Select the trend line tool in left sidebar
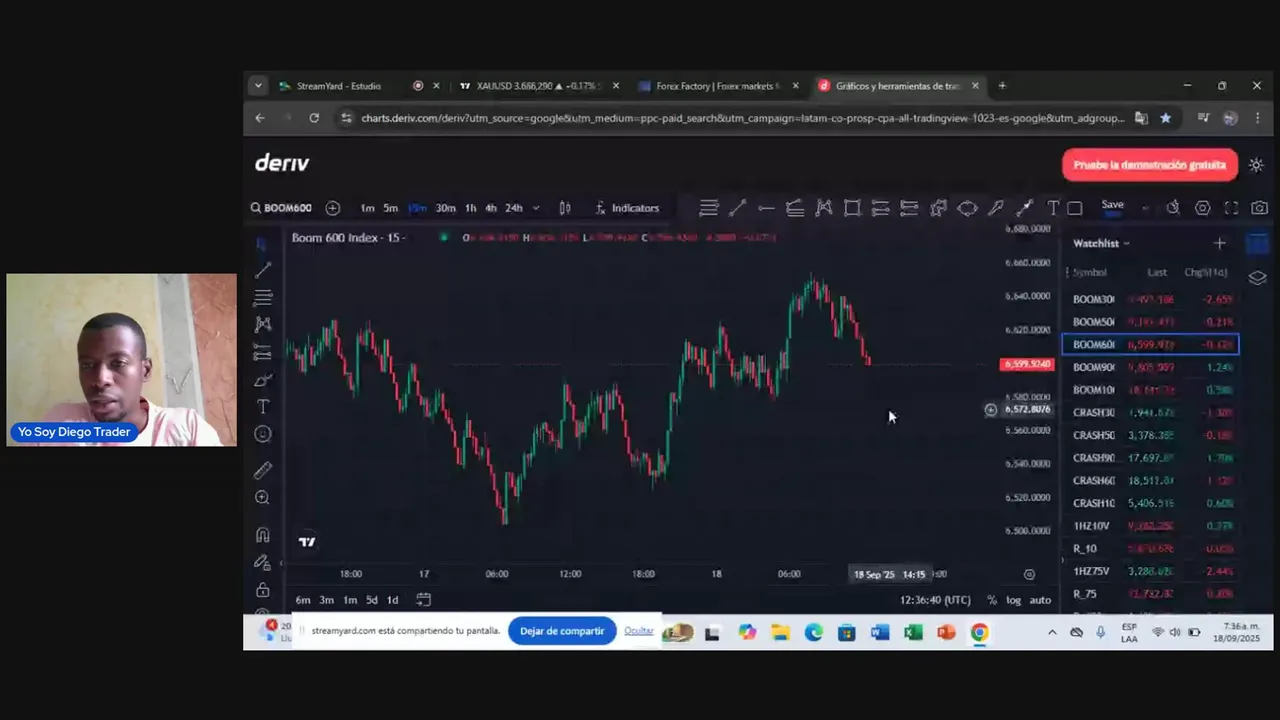The image size is (1280, 720). 263,270
